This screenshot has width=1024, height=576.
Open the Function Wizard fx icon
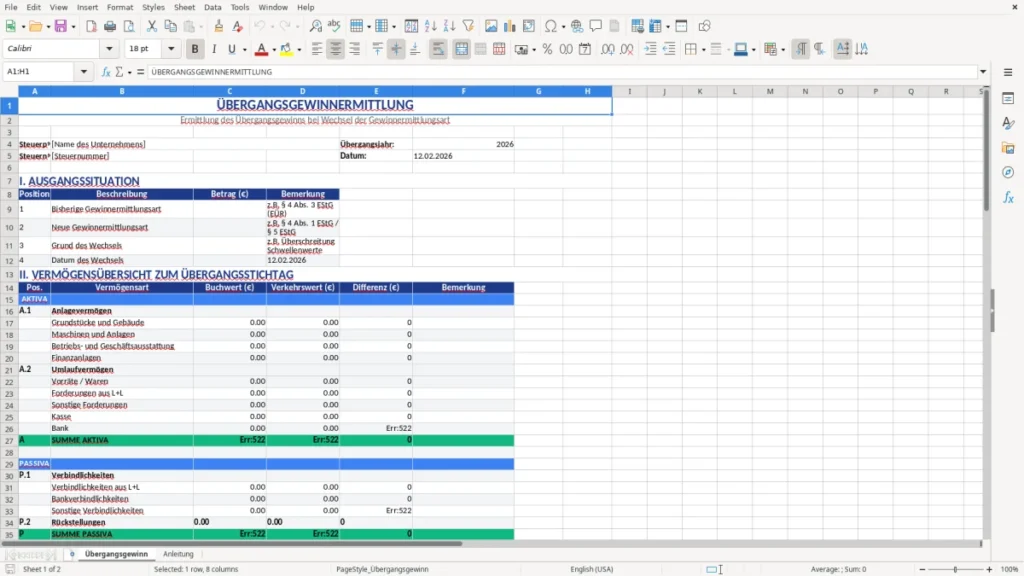[106, 72]
